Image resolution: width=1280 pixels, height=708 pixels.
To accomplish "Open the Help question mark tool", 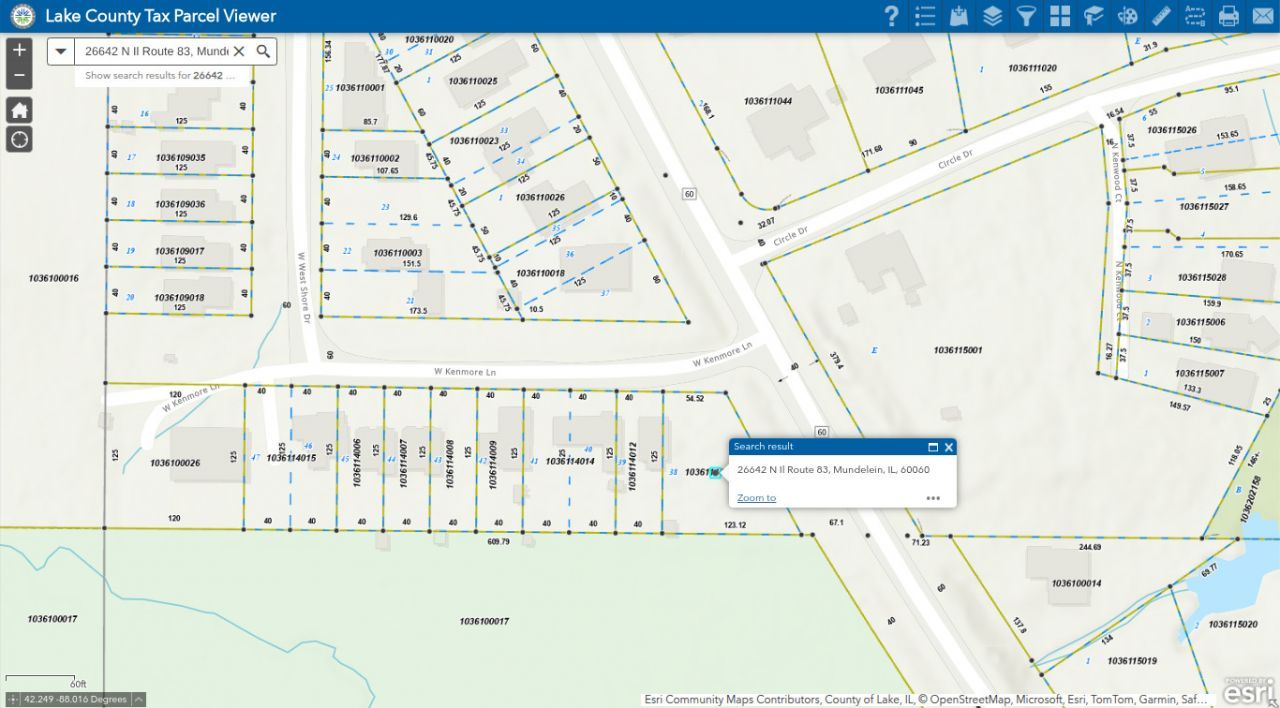I will [891, 16].
